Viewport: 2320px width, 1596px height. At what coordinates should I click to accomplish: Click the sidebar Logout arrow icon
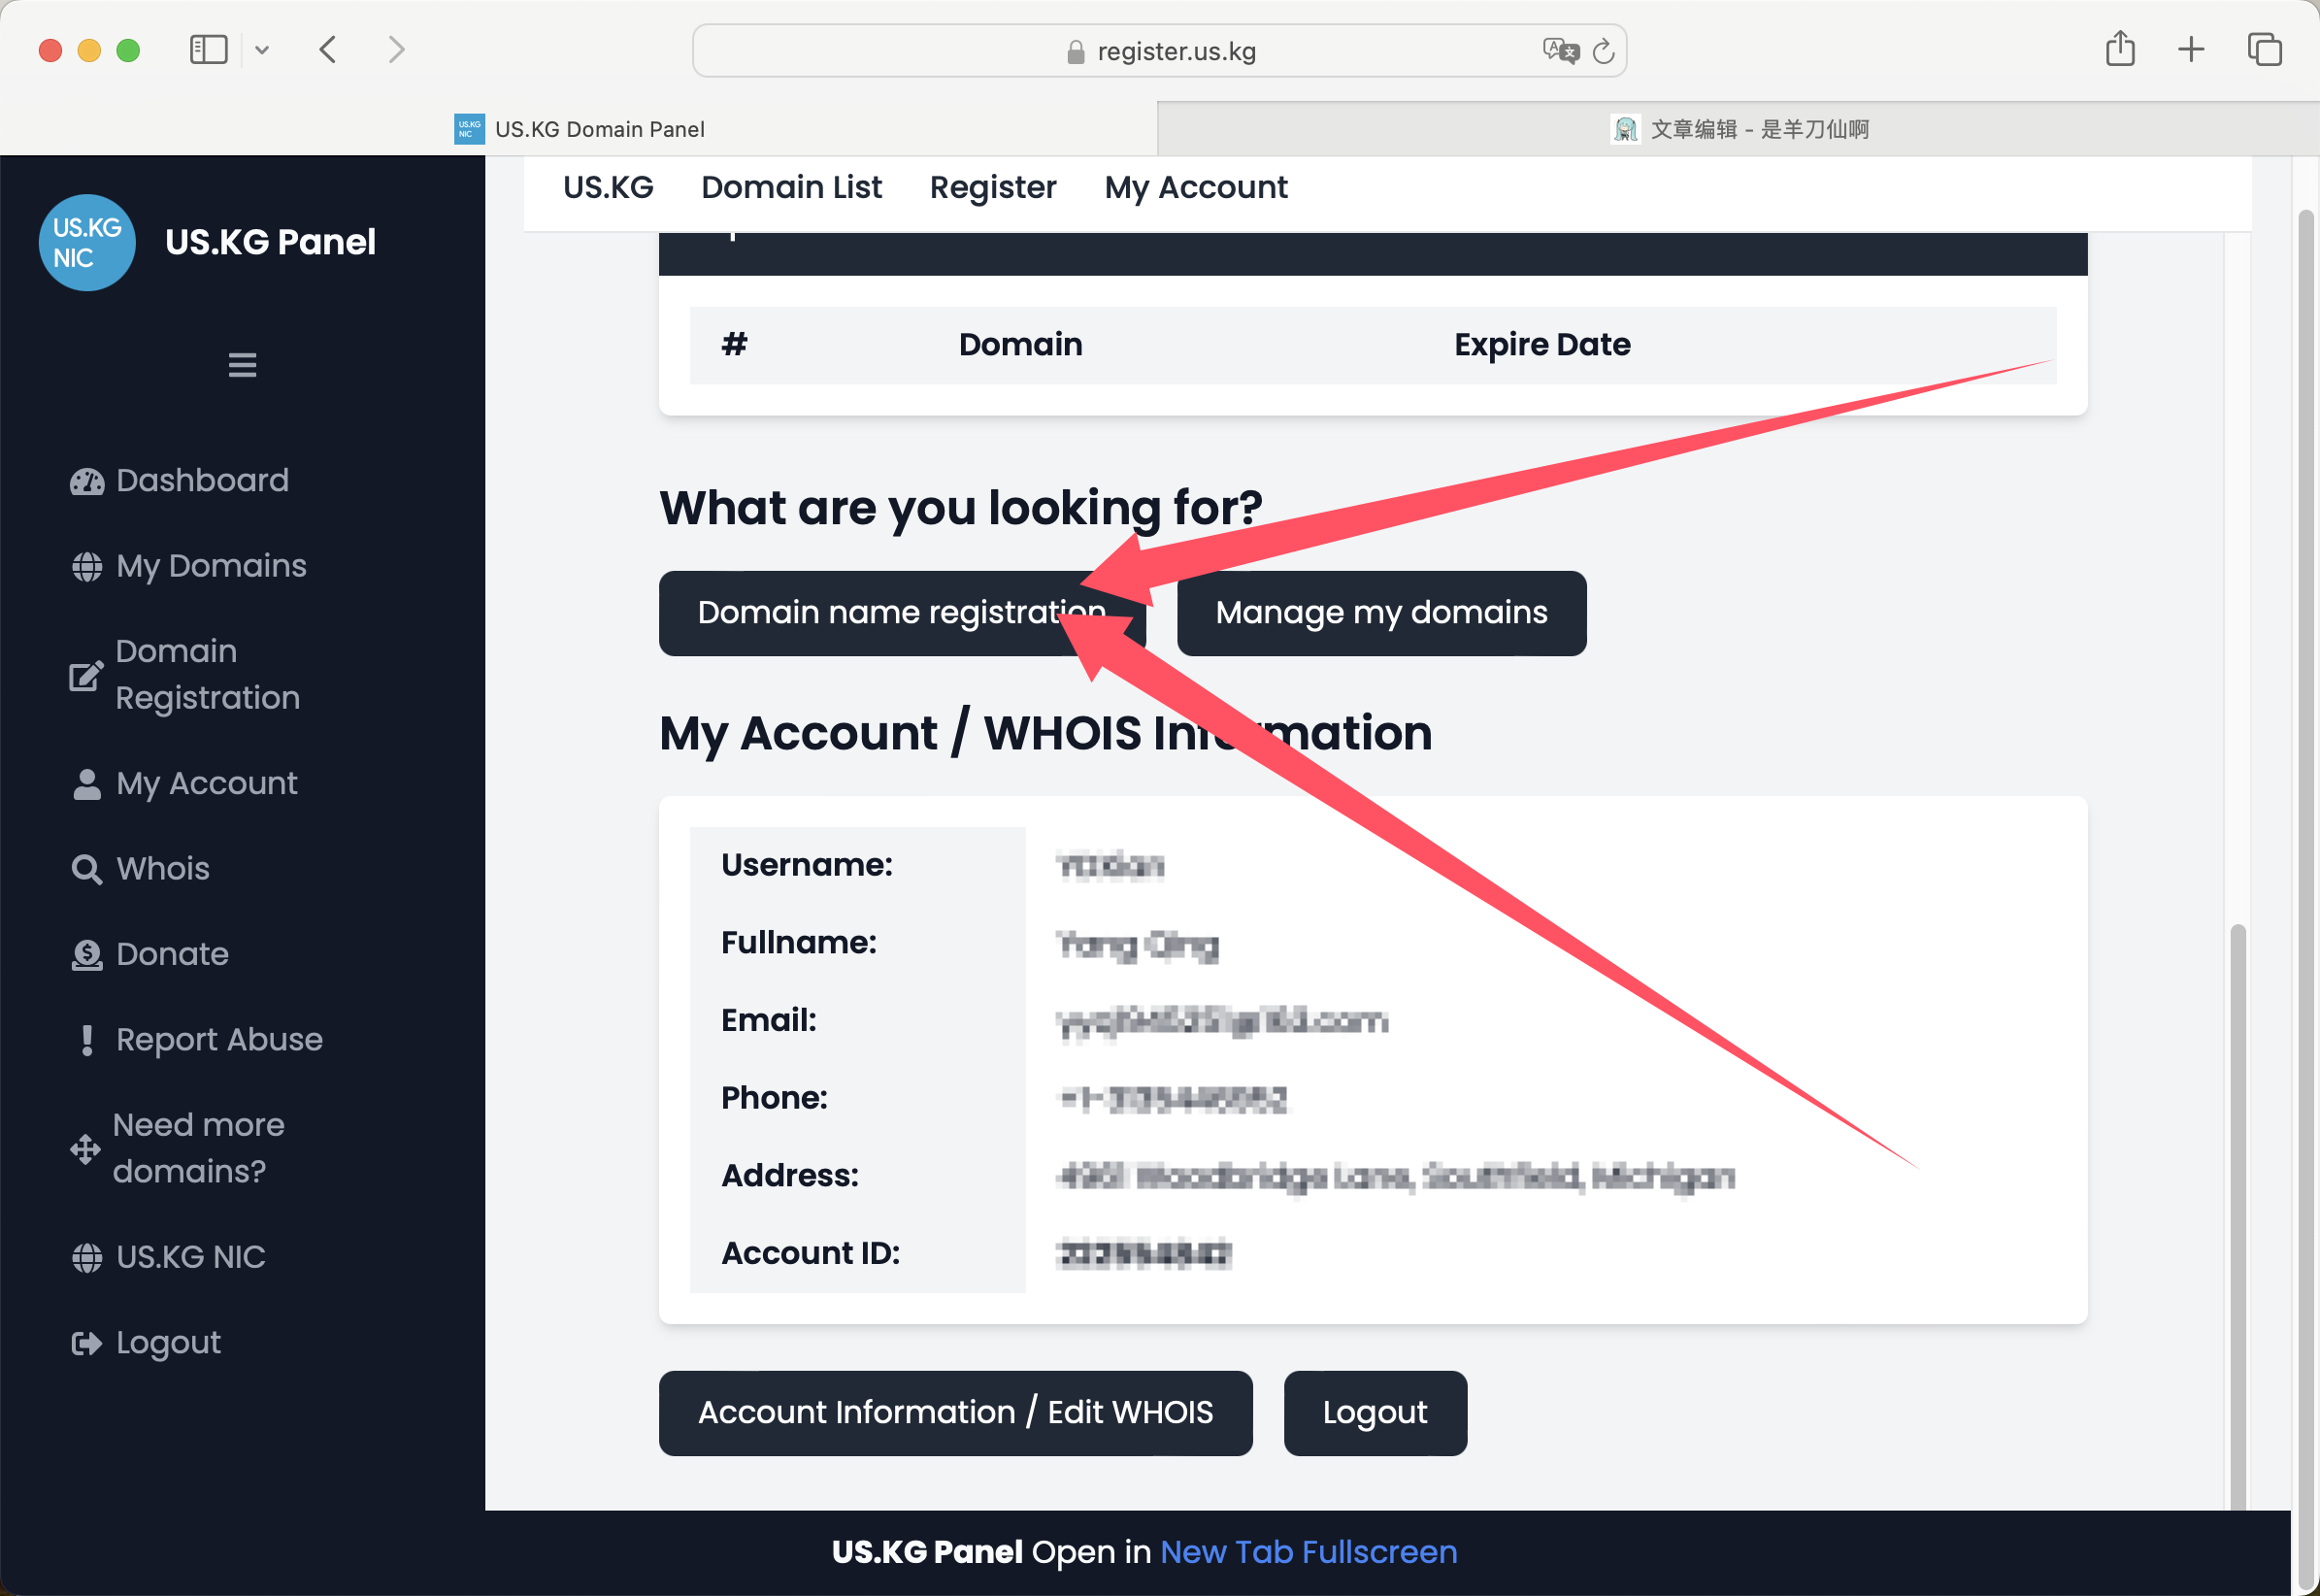87,1343
